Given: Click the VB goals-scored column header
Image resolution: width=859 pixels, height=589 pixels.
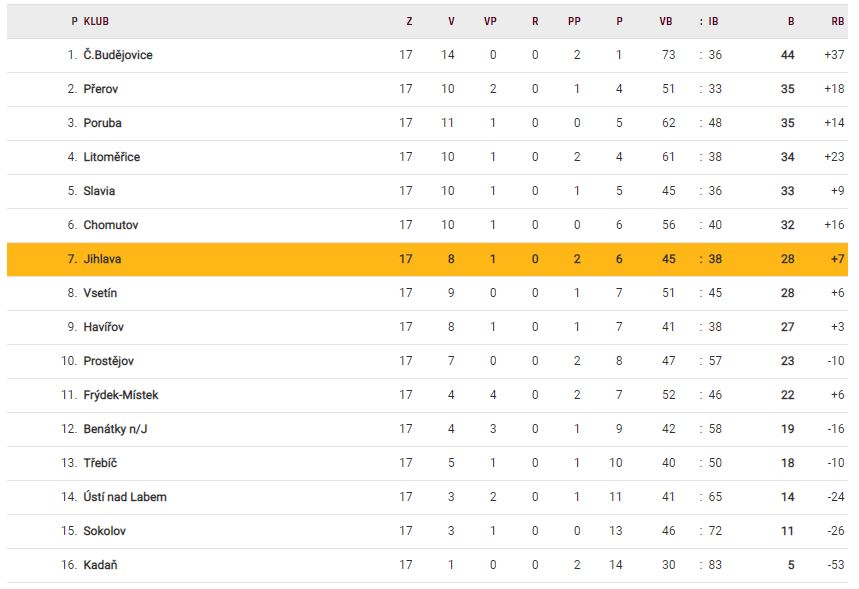Looking at the screenshot, I should tap(666, 21).
